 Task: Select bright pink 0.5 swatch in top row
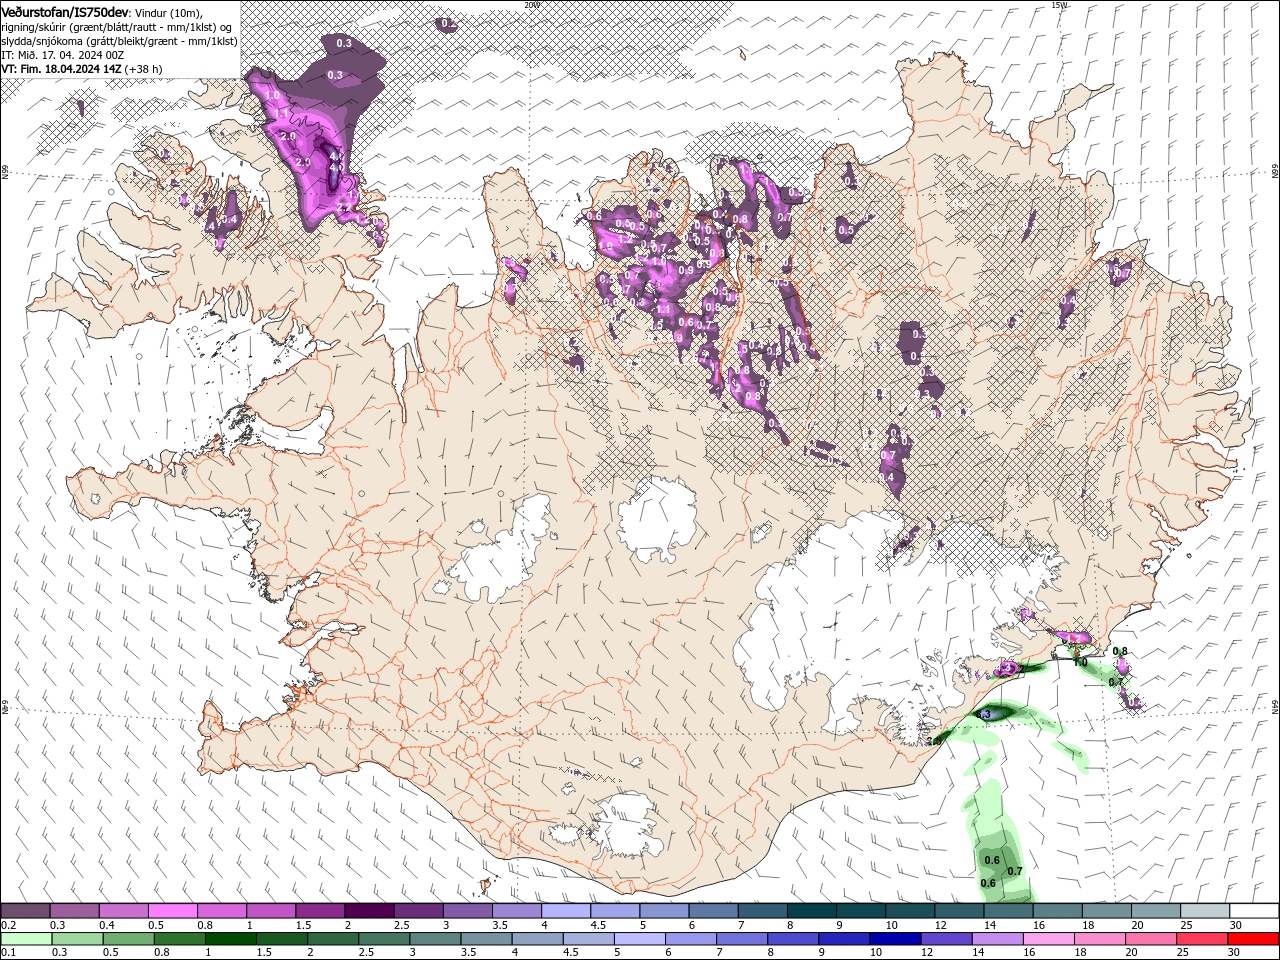[x=173, y=911]
